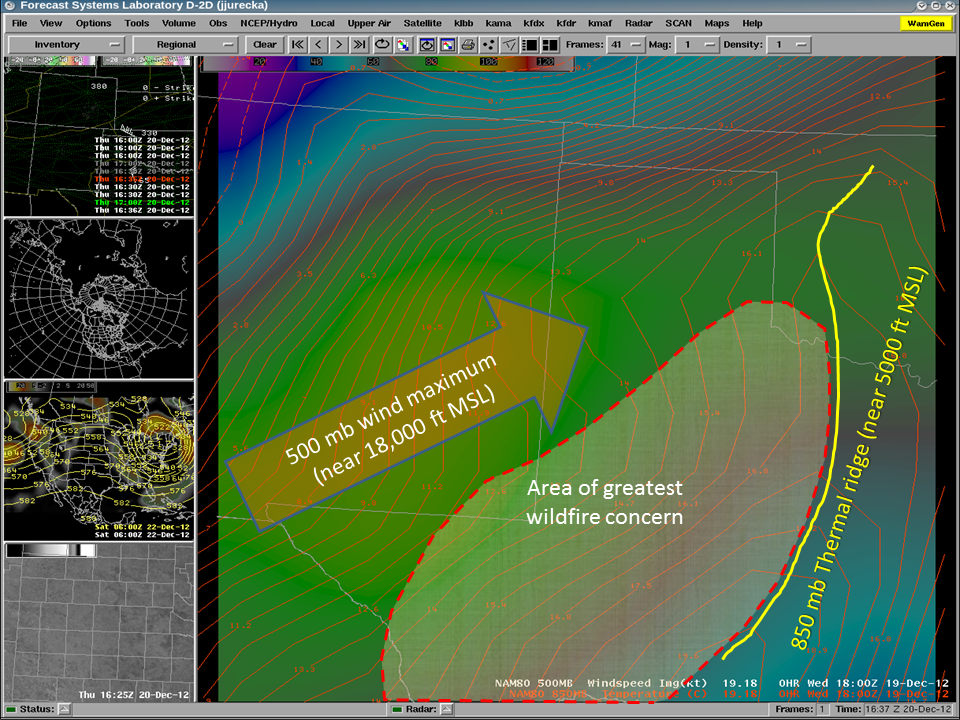The height and width of the screenshot is (720, 960).
Task: Click the green Radar indicator light
Action: coord(397,710)
